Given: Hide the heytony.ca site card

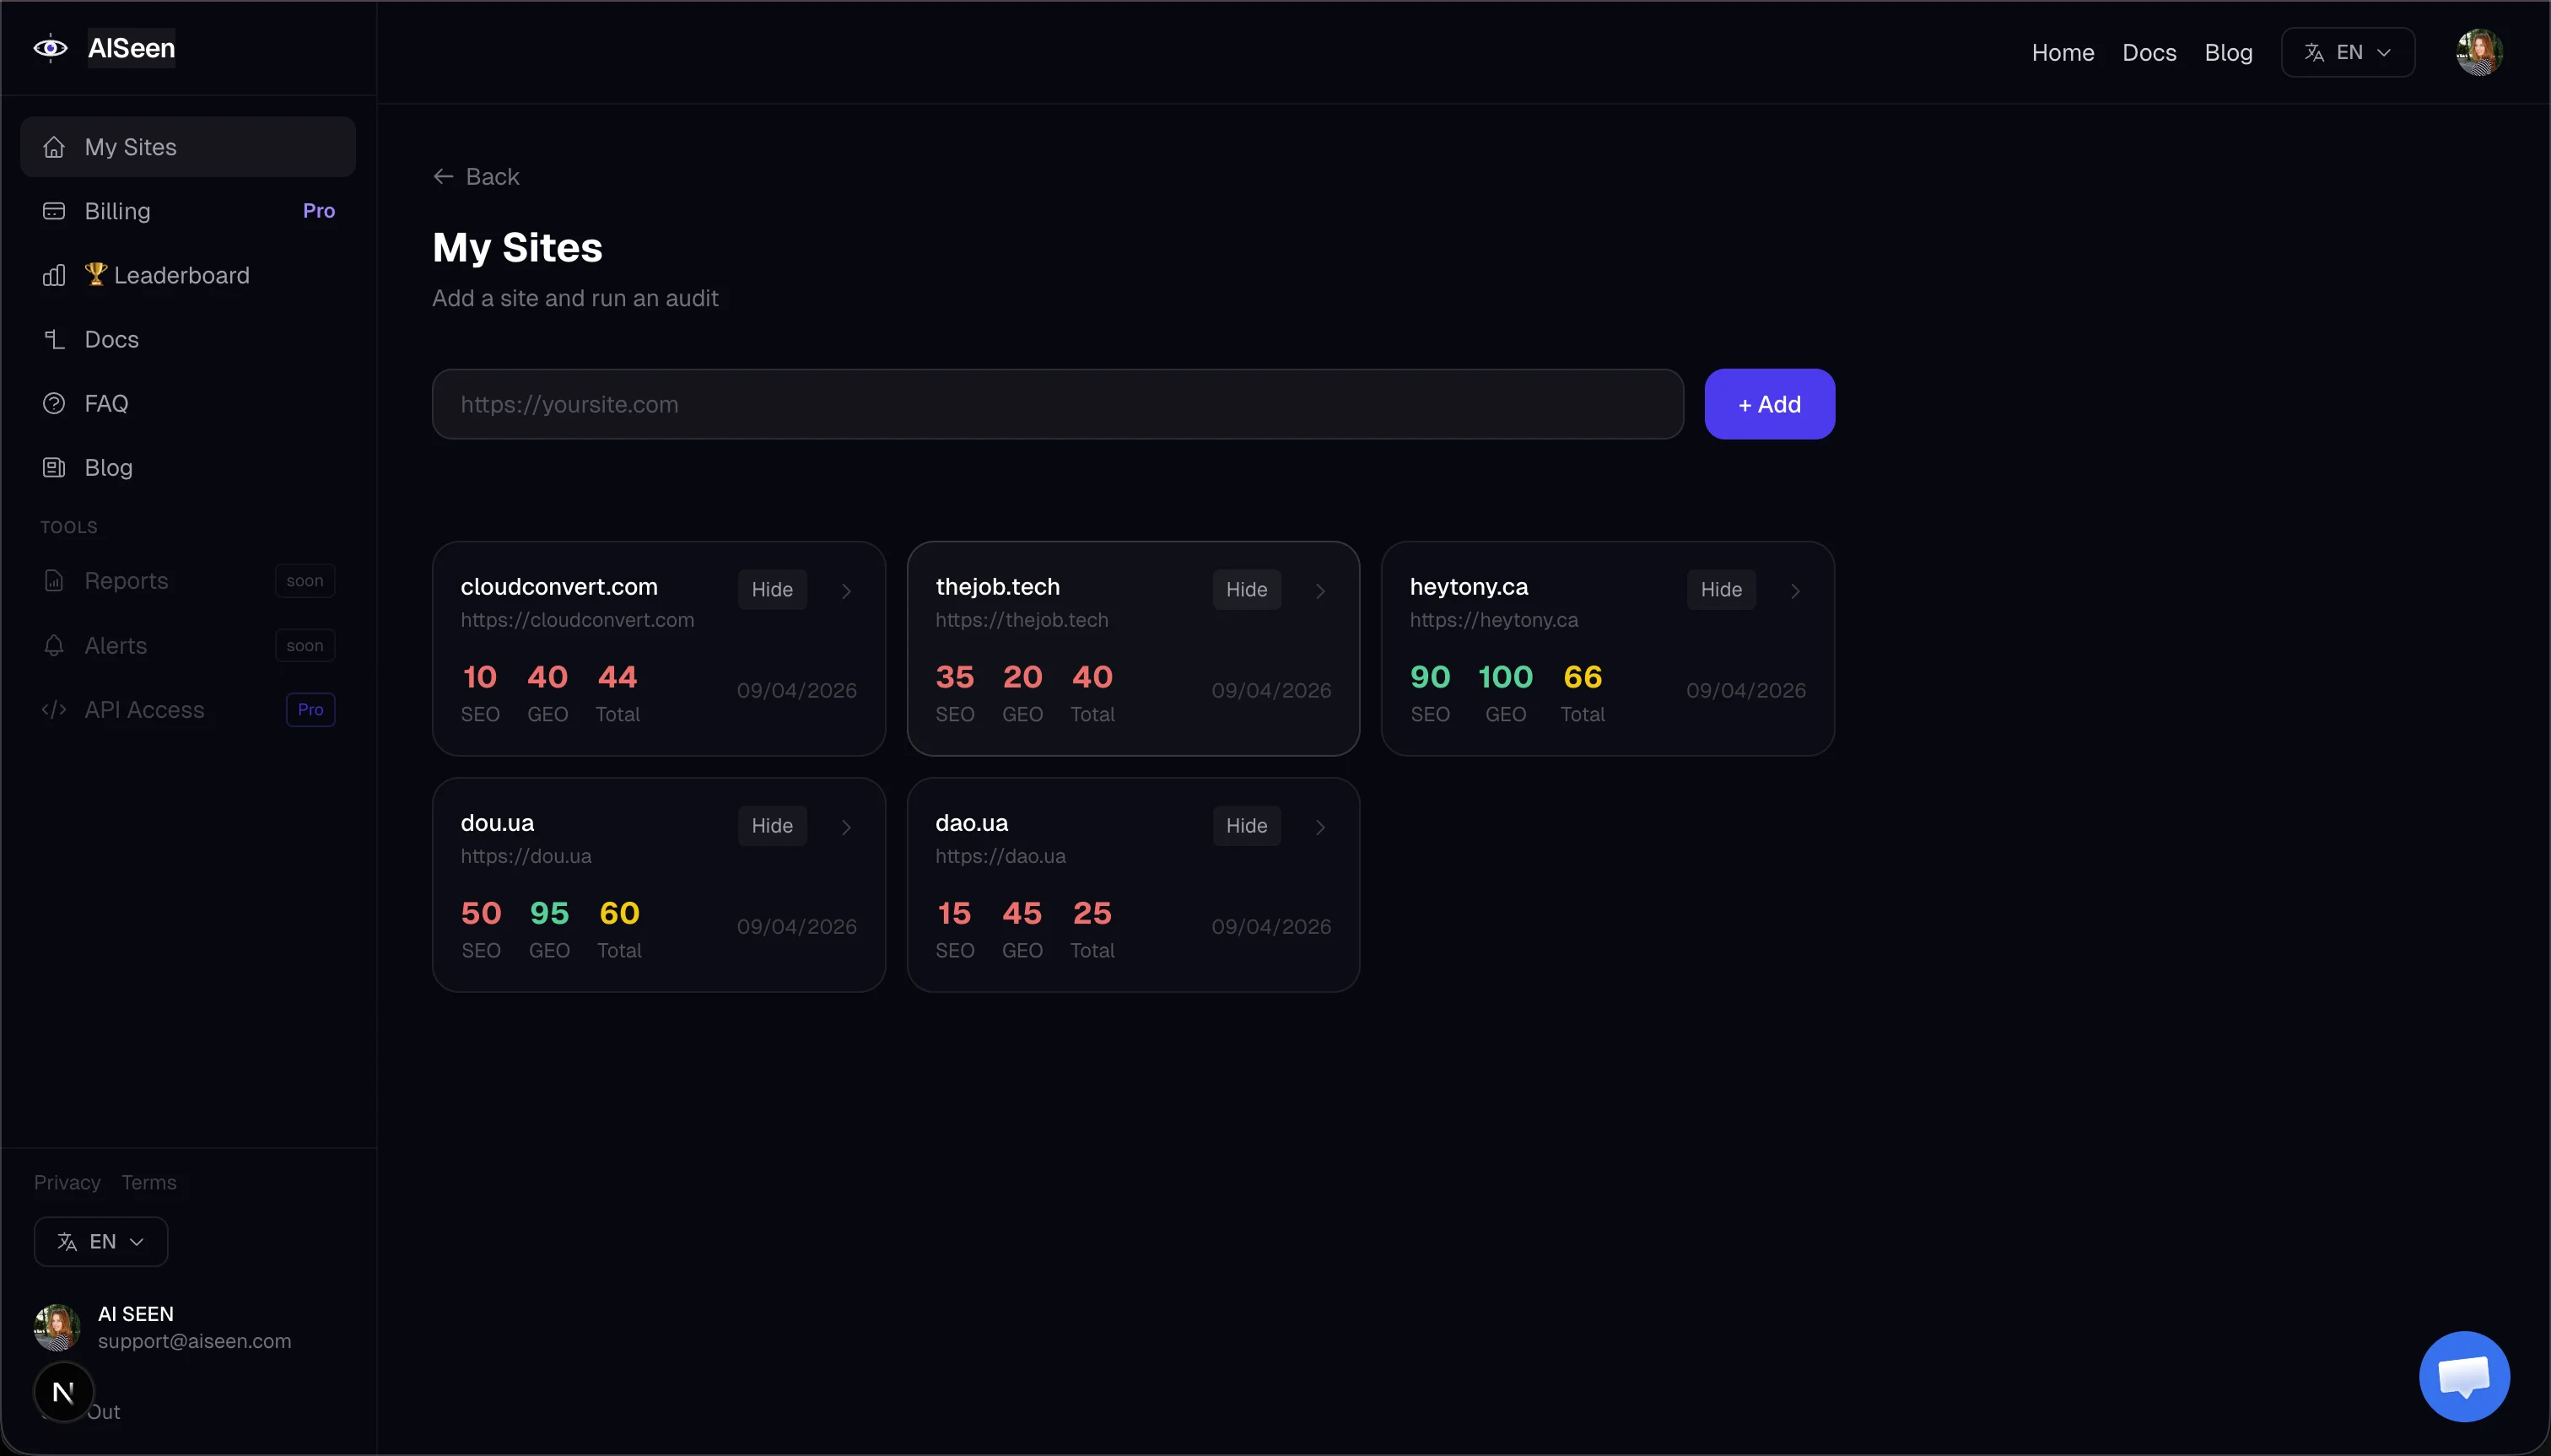Looking at the screenshot, I should point(1720,590).
